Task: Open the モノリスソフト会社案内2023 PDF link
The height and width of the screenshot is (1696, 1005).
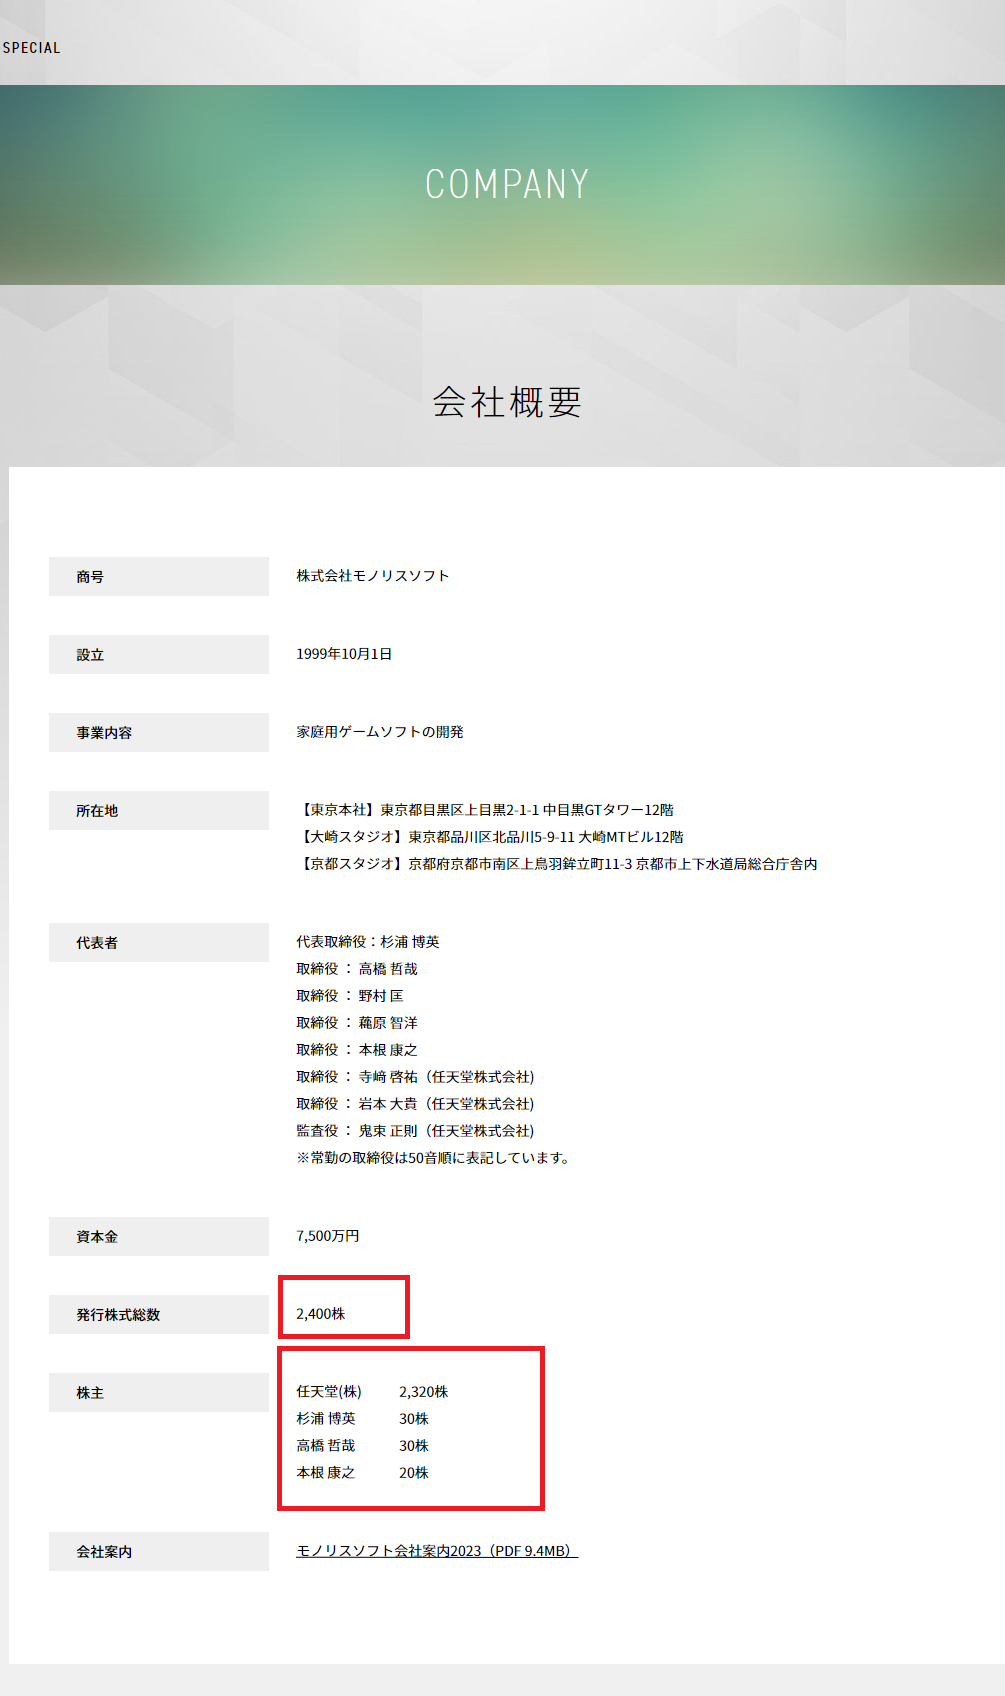Action: (437, 1551)
